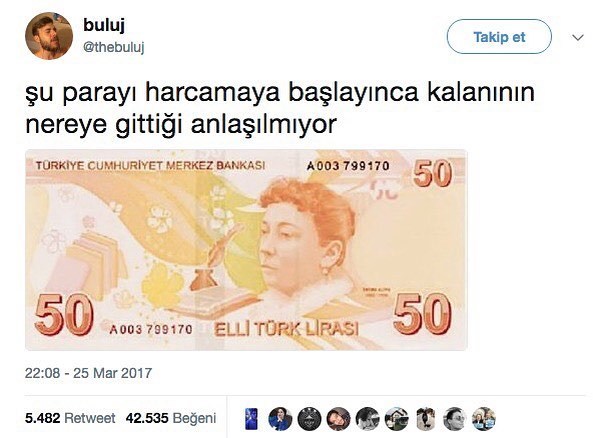Viewport: 607px width, 438px height.
Task: Open the blue rectangular liker avatar
Action: tap(251, 419)
